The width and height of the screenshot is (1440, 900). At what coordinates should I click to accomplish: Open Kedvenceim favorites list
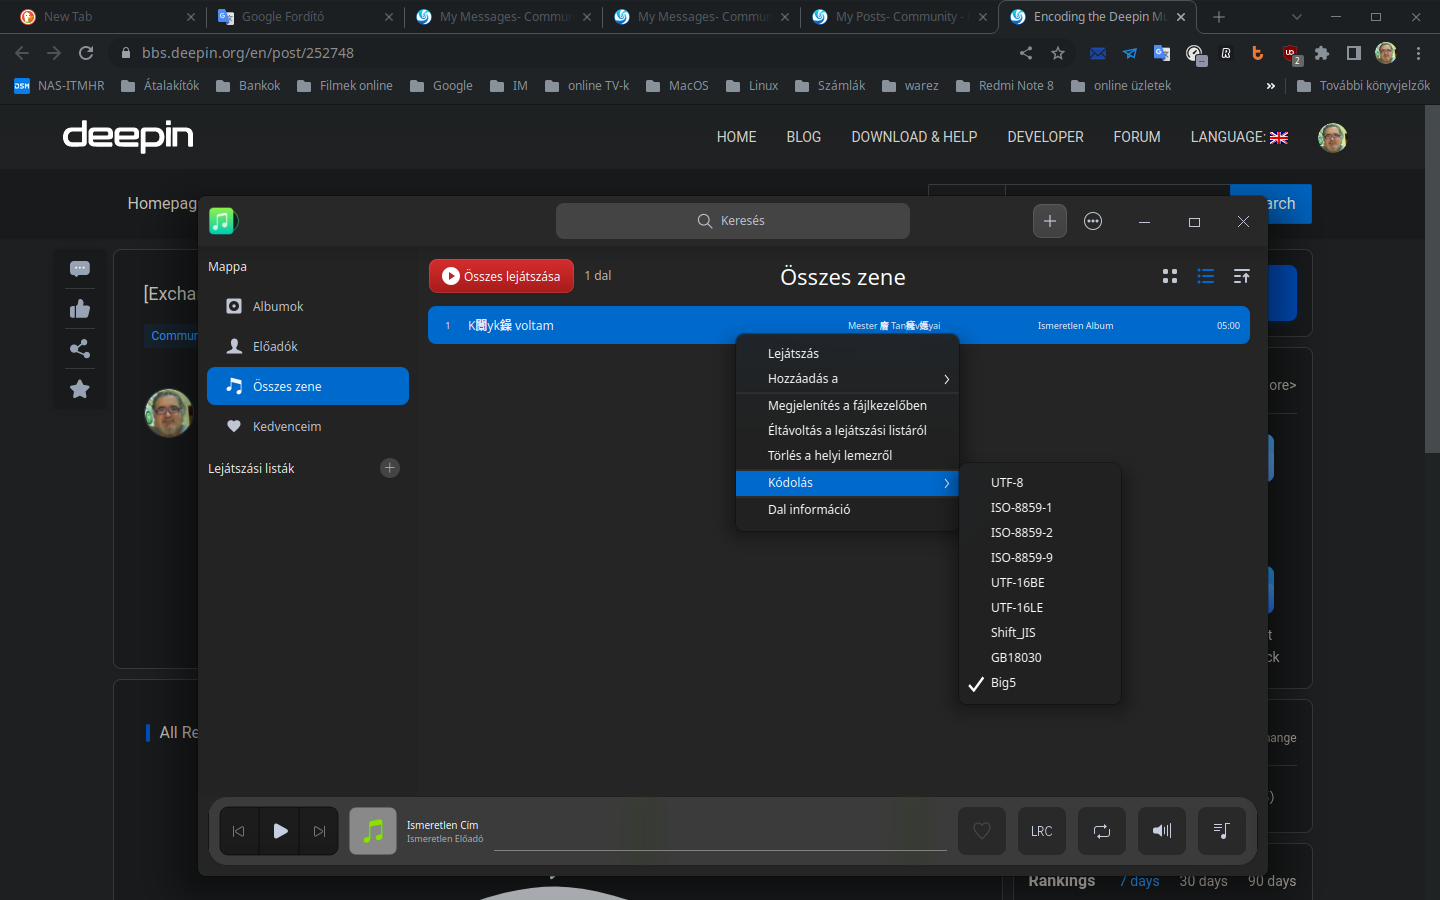(308, 426)
